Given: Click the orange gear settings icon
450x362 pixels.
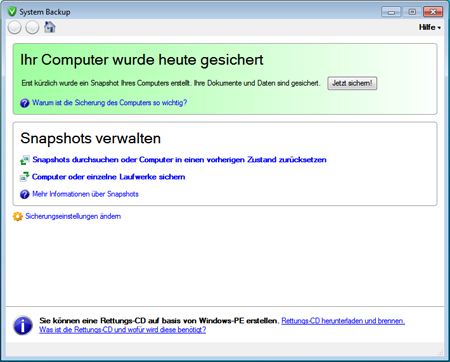Looking at the screenshot, I should click(x=18, y=216).
